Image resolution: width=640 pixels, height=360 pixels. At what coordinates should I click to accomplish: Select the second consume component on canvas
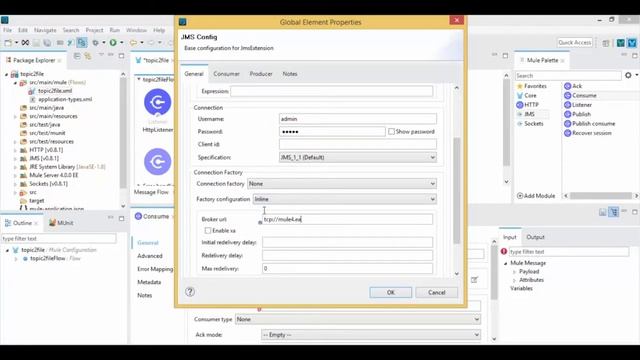(158, 162)
